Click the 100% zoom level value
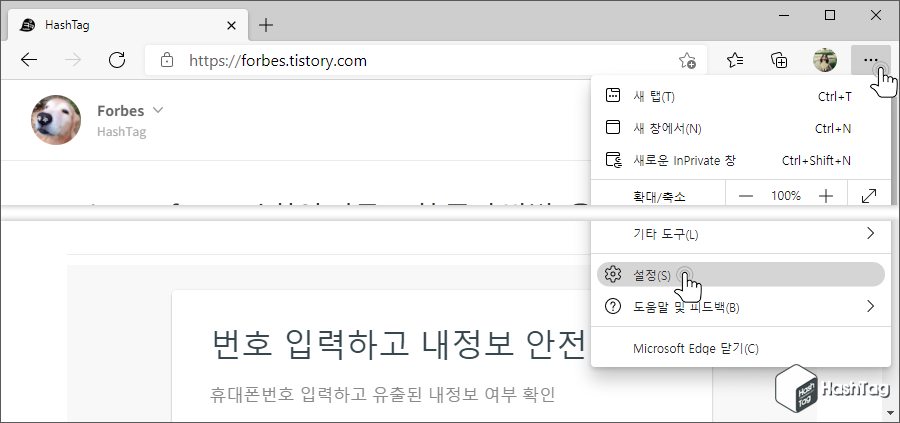This screenshot has width=900, height=423. (x=786, y=196)
